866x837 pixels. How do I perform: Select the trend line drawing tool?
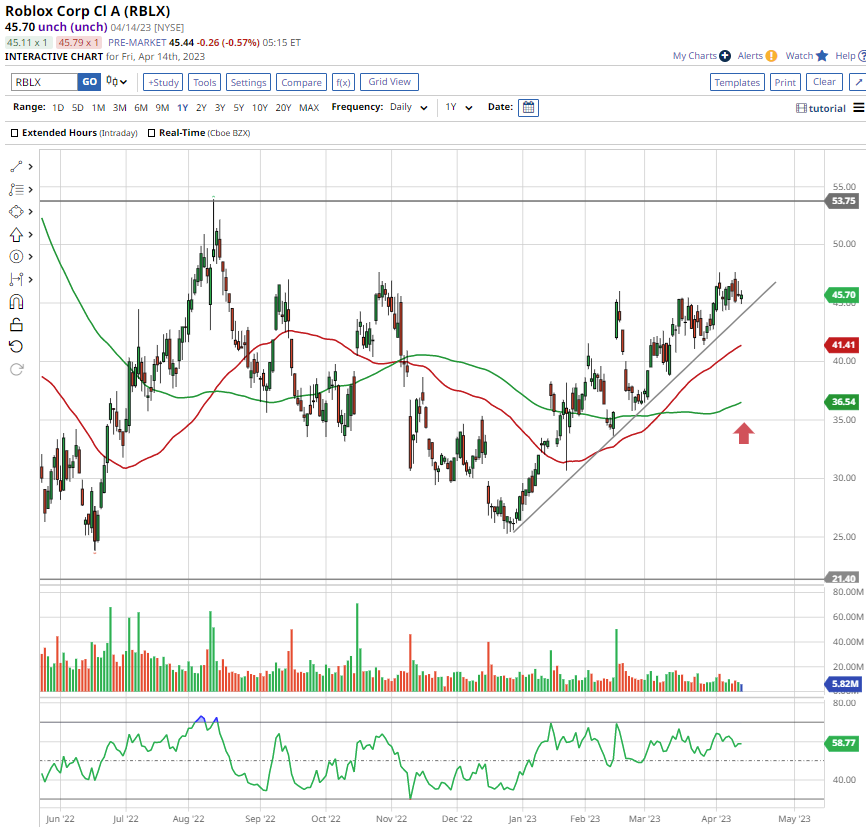pos(16,166)
